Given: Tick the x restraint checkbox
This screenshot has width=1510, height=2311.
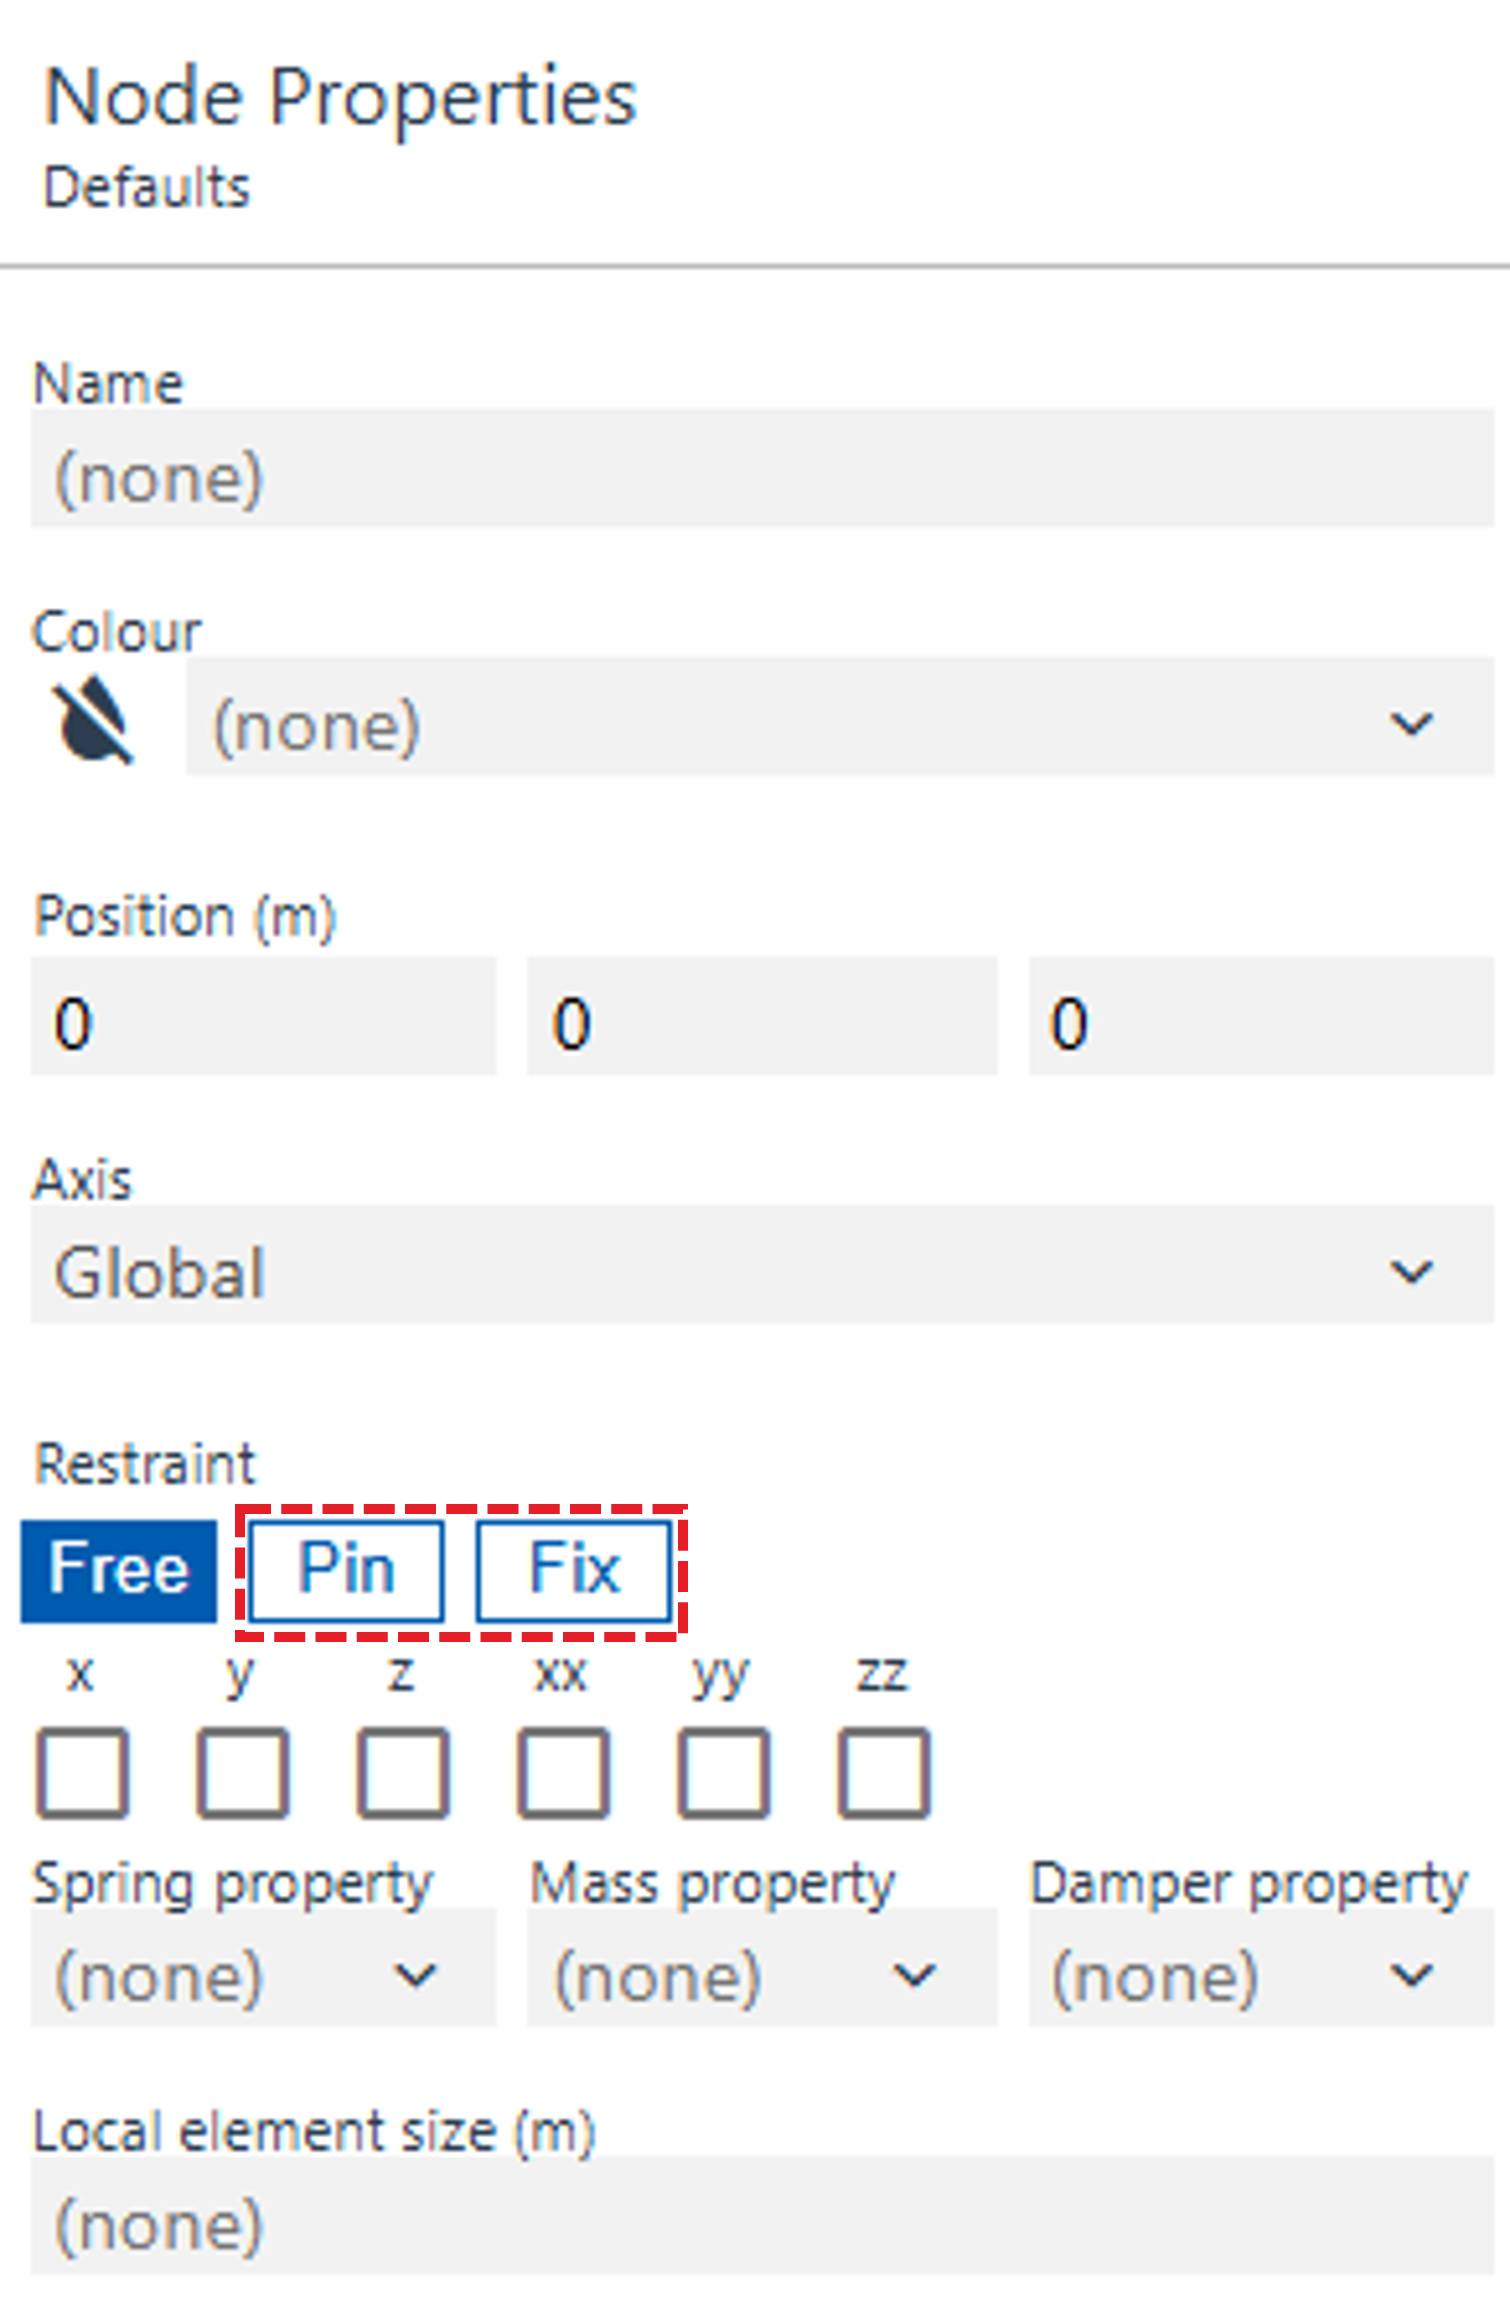Looking at the screenshot, I should coord(83,1772).
